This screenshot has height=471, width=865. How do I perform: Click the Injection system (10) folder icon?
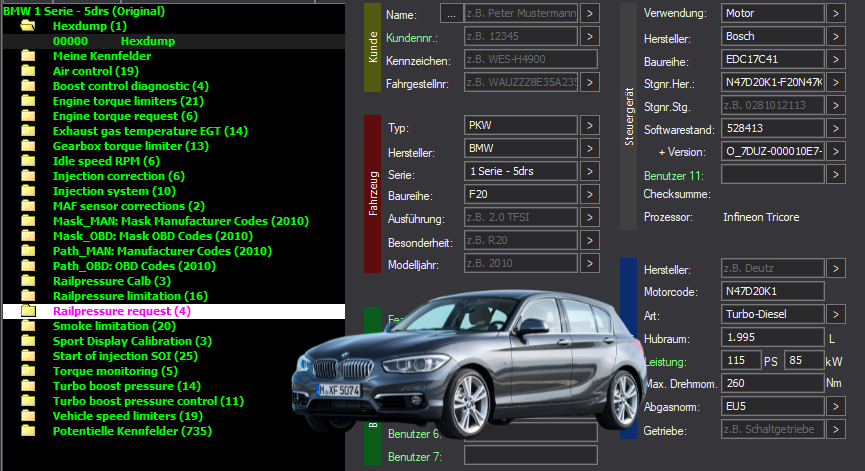point(28,191)
